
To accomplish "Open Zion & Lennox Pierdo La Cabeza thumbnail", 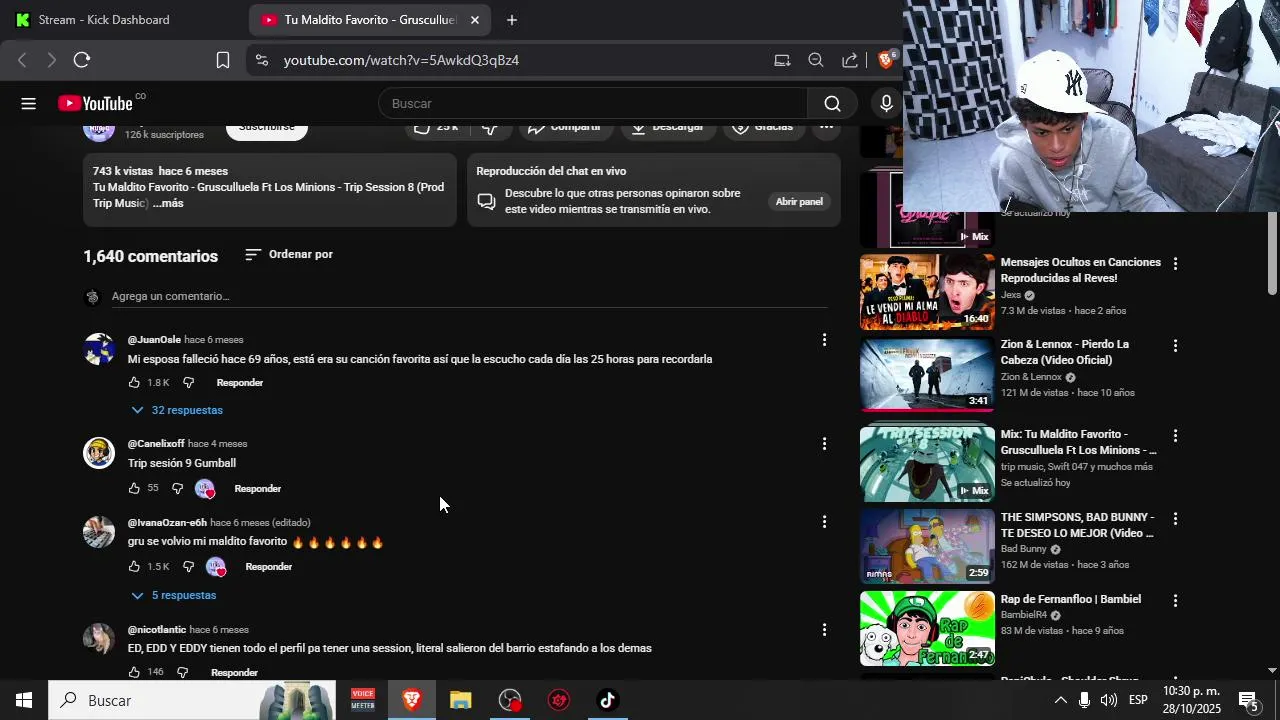I will [927, 374].
